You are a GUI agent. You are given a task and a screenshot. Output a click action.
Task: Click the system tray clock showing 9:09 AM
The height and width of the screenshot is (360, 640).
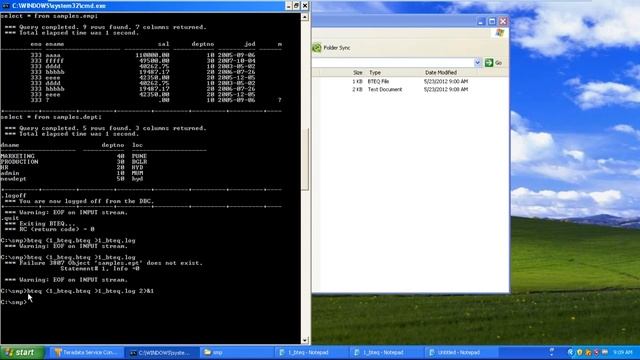[623, 352]
